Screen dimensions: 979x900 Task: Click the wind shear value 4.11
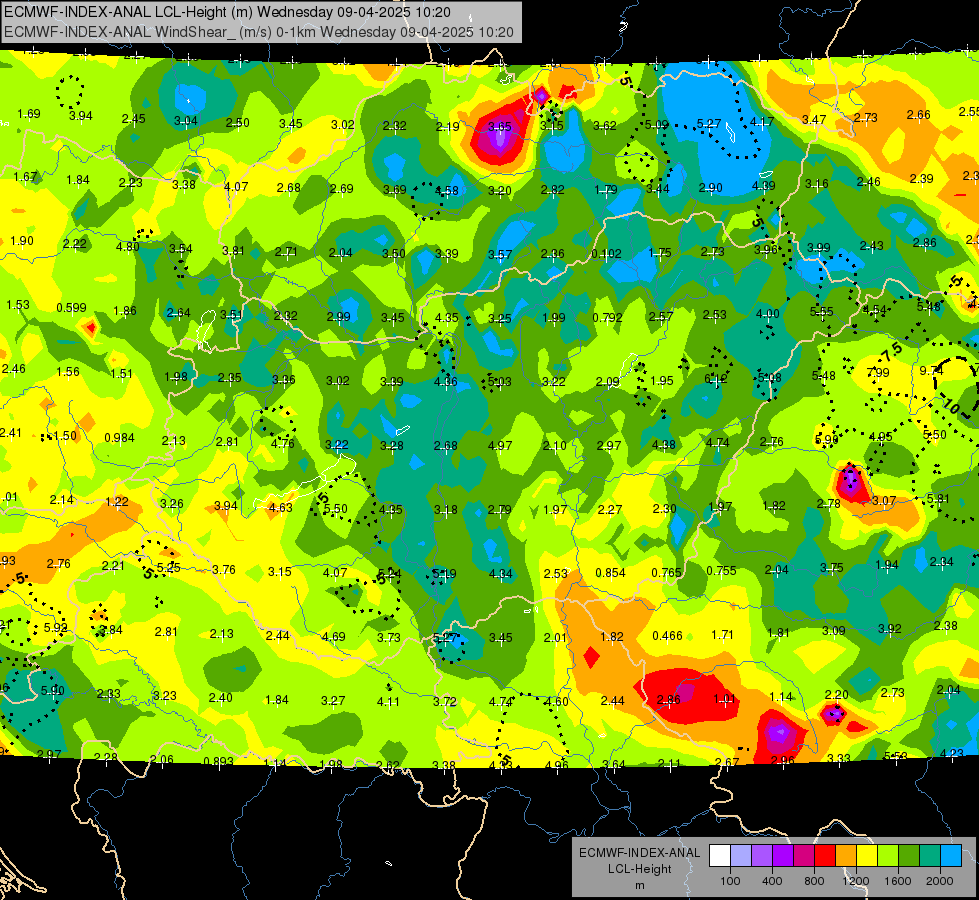click(388, 702)
